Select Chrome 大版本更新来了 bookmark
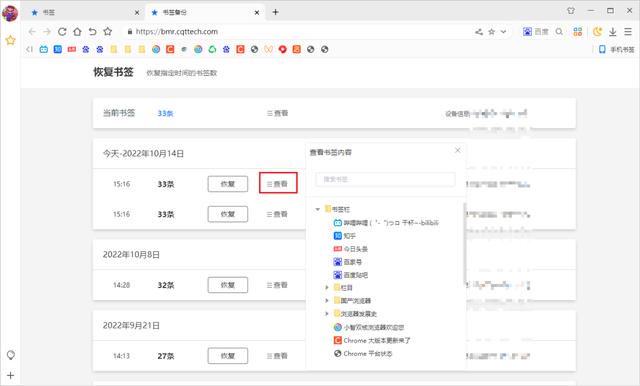 [372, 340]
